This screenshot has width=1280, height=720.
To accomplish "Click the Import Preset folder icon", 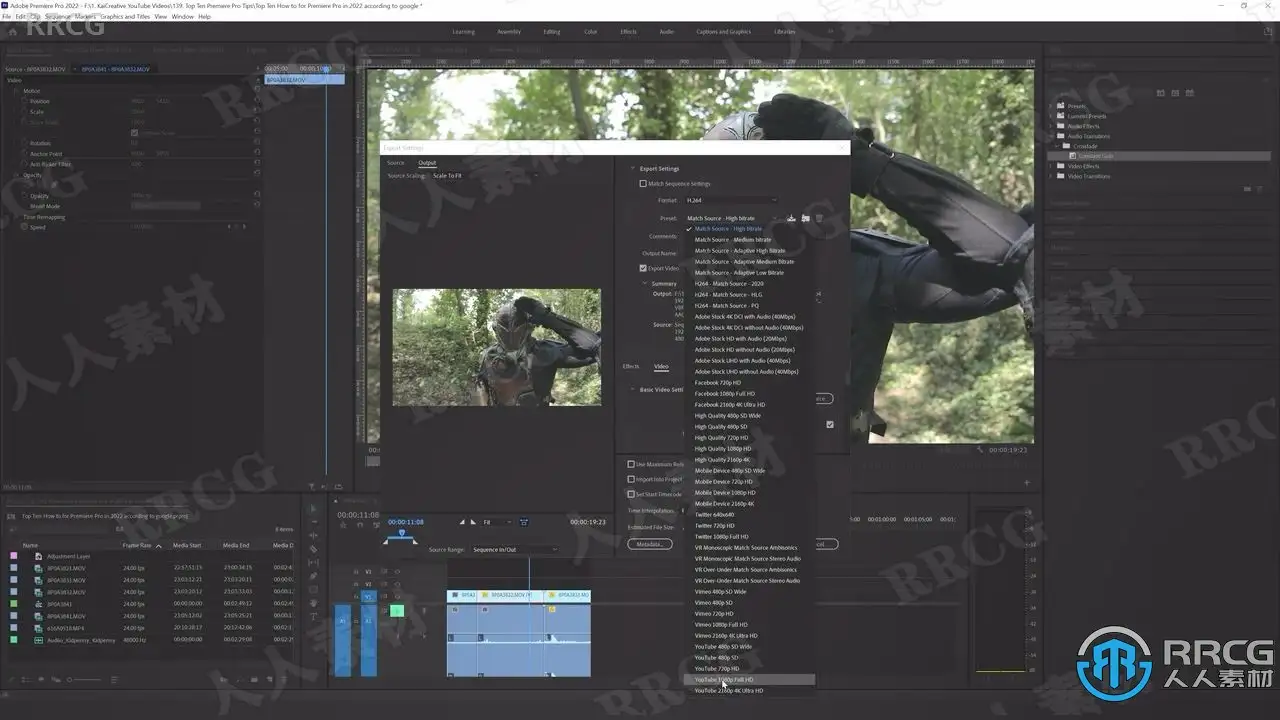I will (805, 218).
